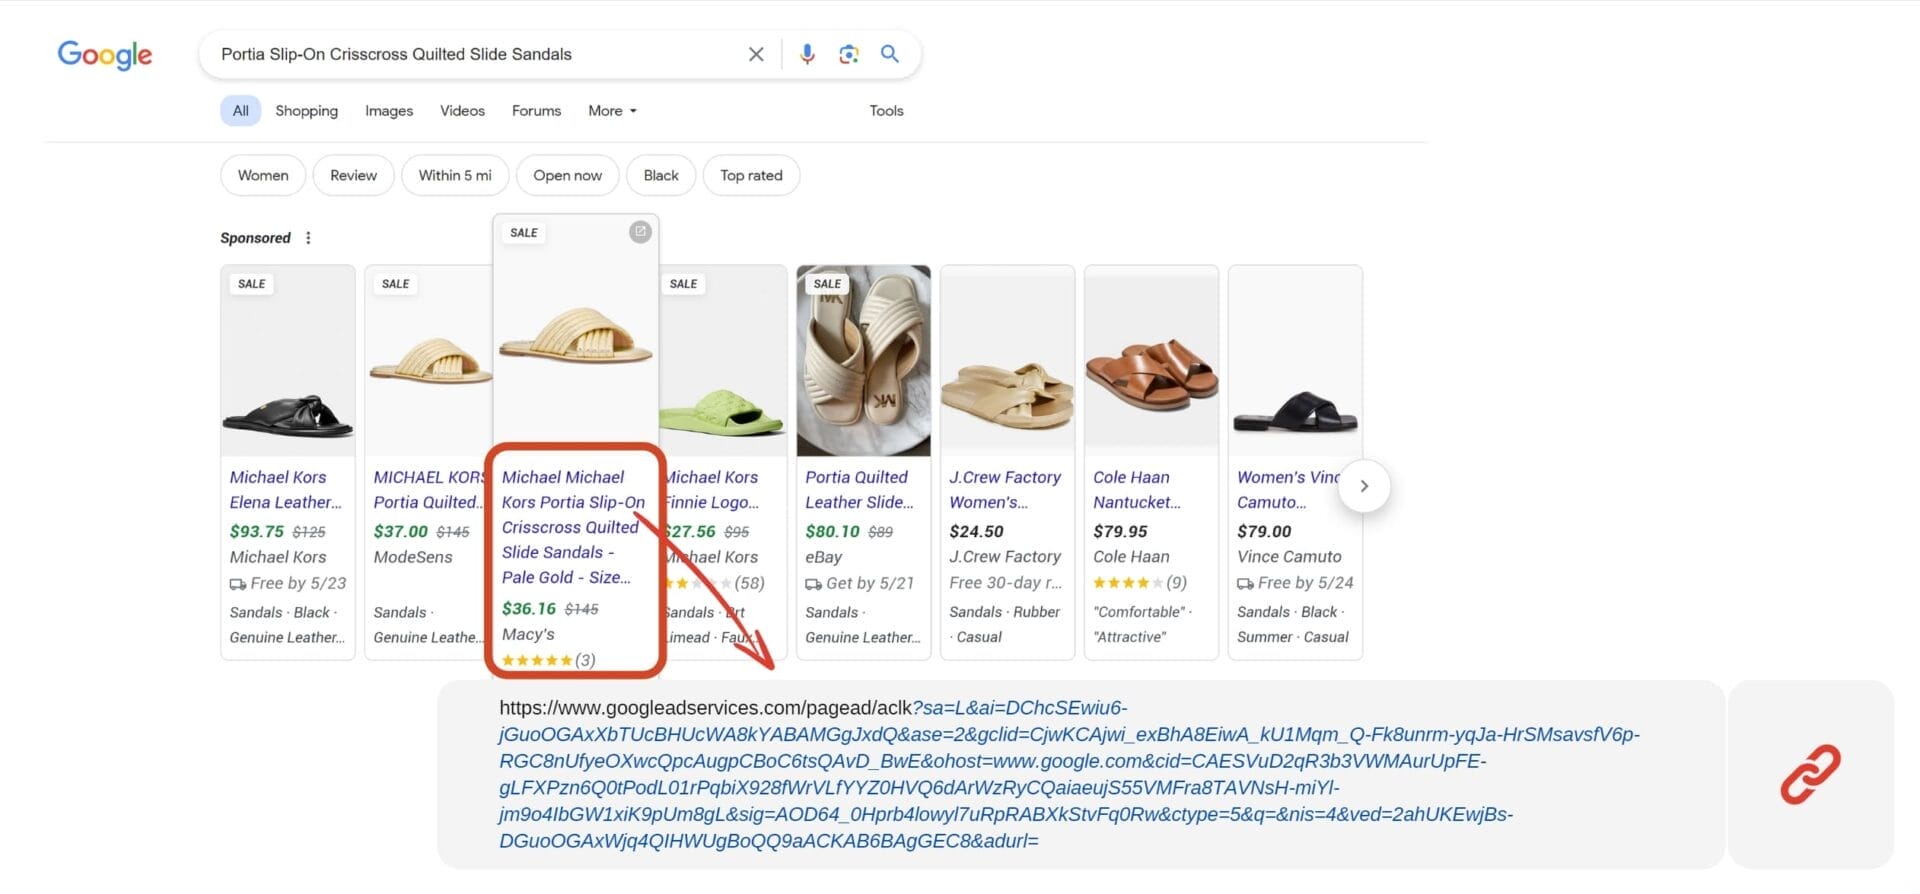Open the Within 5 mi filter
Screen dimensions: 1920x894
pyautogui.click(x=454, y=175)
